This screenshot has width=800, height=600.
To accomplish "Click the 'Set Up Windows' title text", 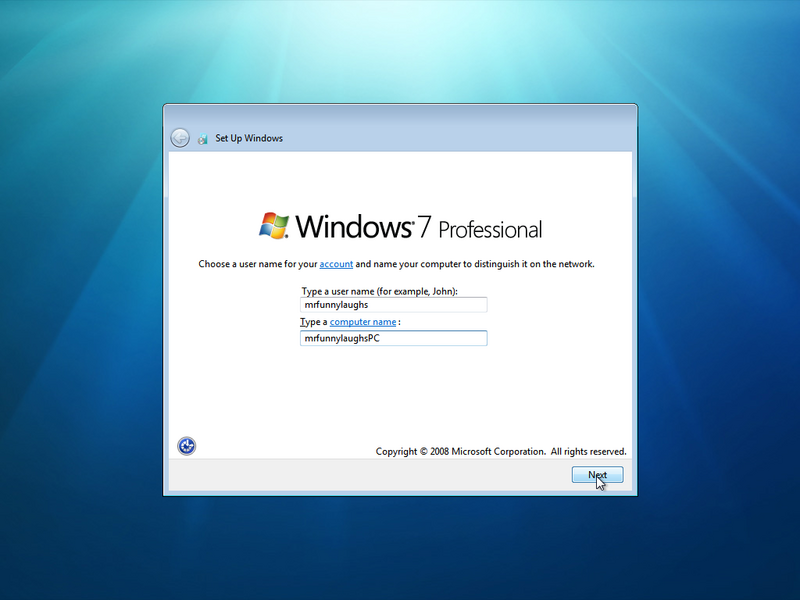I will tap(249, 138).
